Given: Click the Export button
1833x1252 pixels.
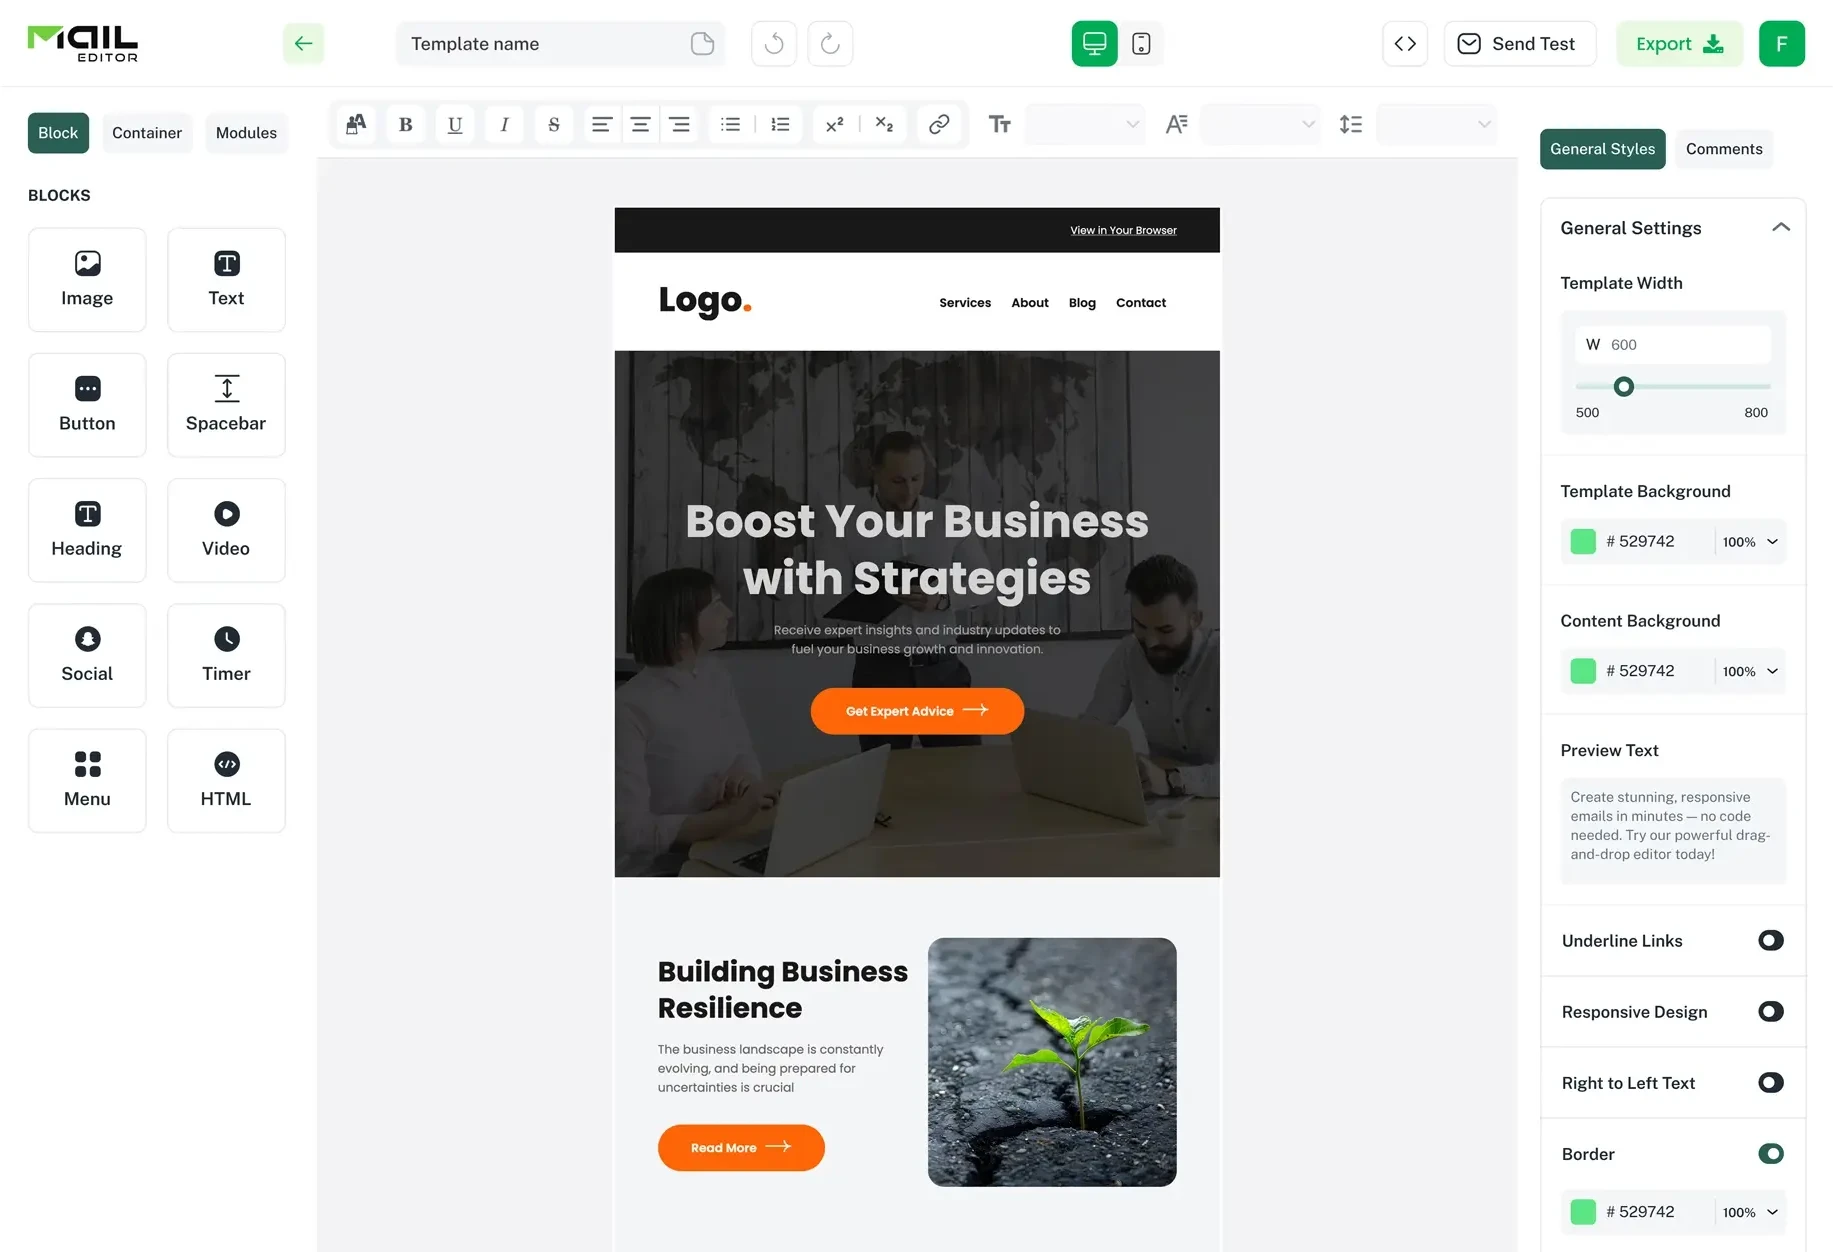Looking at the screenshot, I should click(1678, 44).
